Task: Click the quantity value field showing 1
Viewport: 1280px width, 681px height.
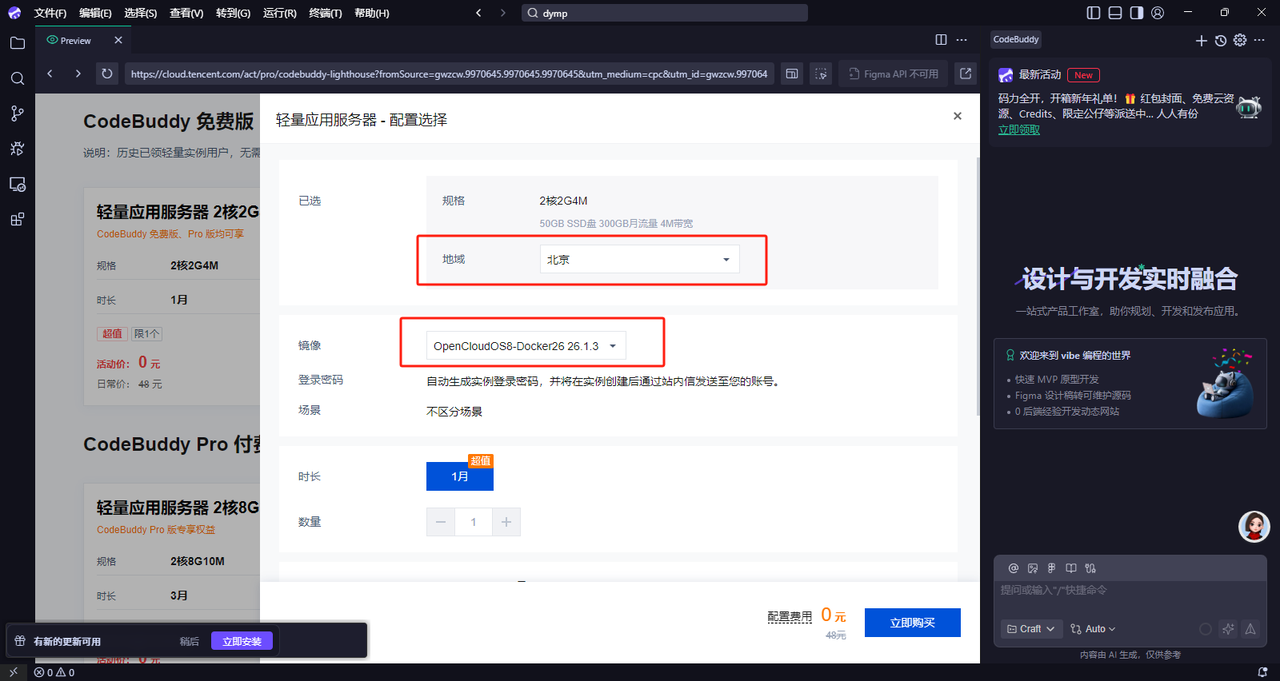Action: point(473,522)
